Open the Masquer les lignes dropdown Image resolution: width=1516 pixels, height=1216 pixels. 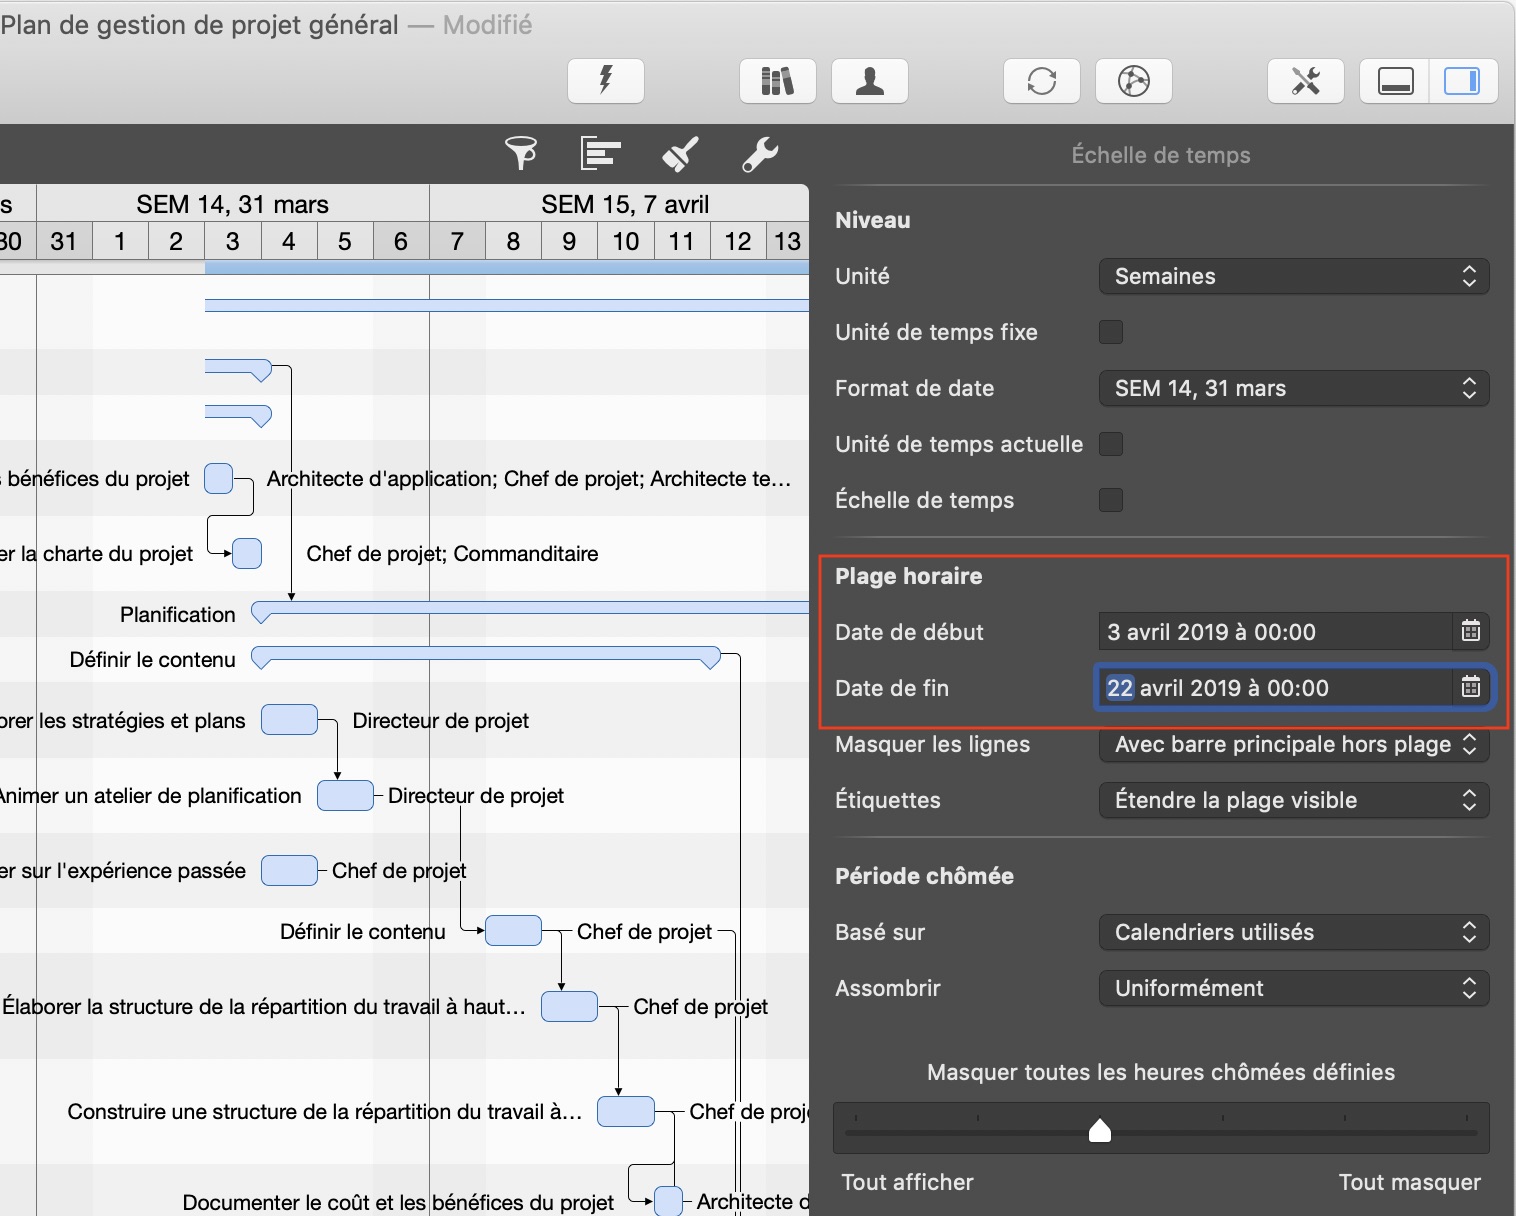[x=1293, y=744]
